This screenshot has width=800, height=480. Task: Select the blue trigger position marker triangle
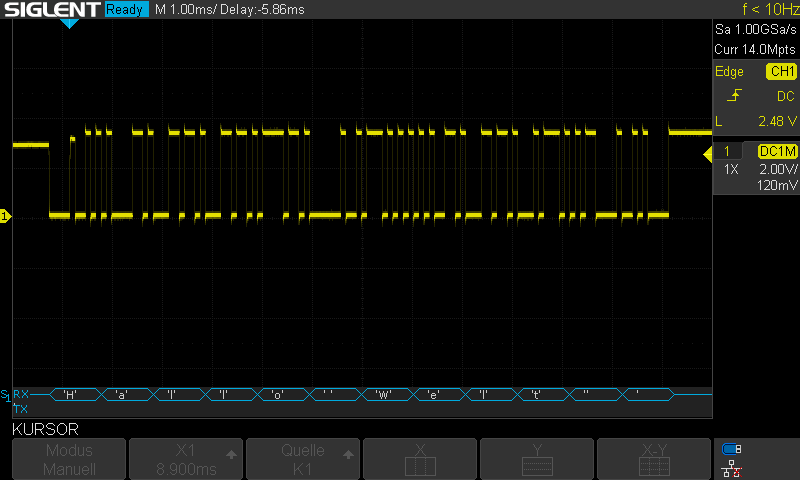coord(69,23)
